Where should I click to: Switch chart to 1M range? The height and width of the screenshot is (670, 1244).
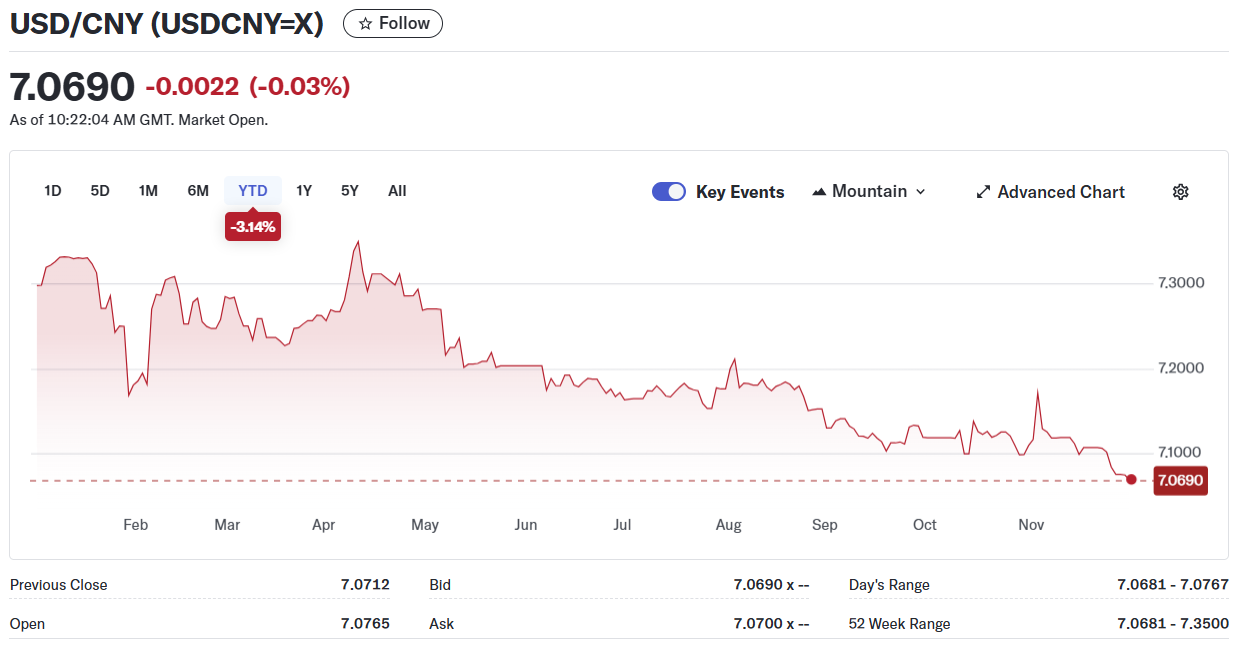coord(148,191)
